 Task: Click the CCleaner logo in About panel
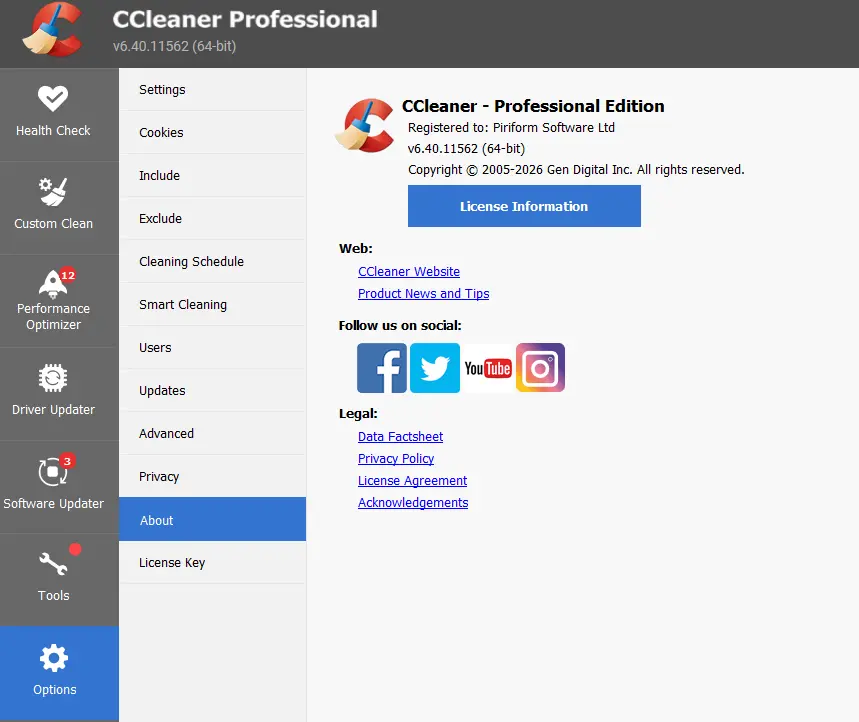(x=365, y=125)
